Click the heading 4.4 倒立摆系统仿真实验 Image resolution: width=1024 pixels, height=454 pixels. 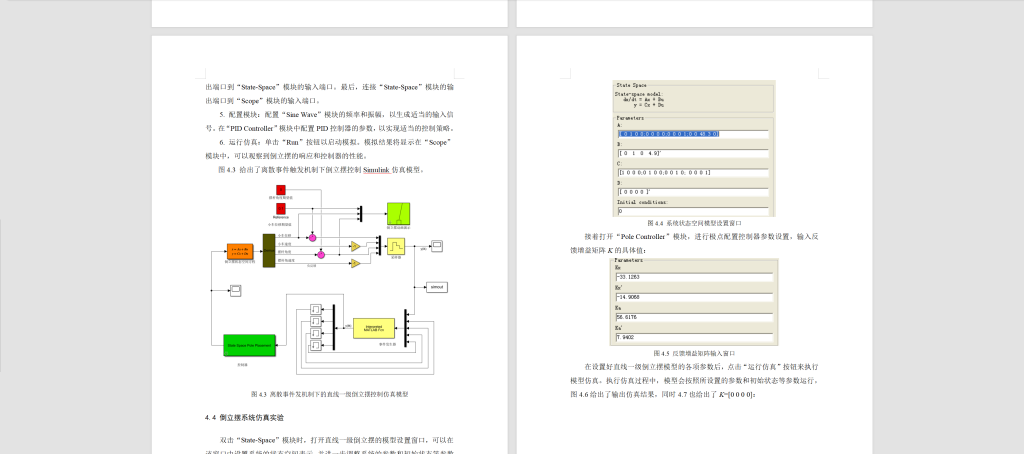(x=244, y=417)
